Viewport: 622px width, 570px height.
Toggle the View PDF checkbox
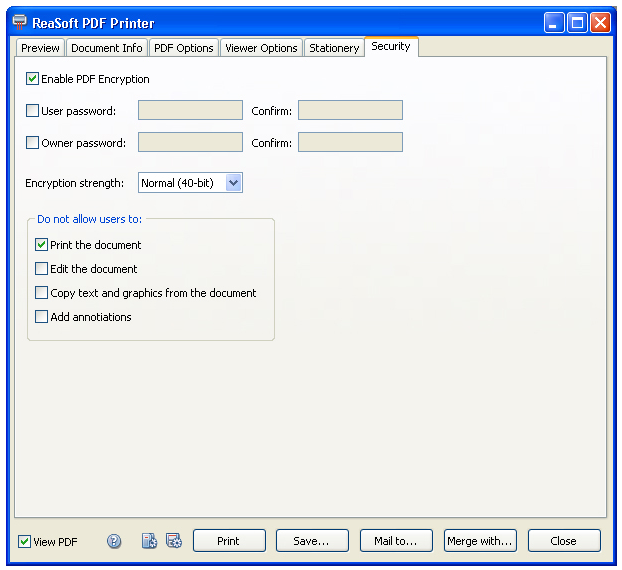(24, 541)
